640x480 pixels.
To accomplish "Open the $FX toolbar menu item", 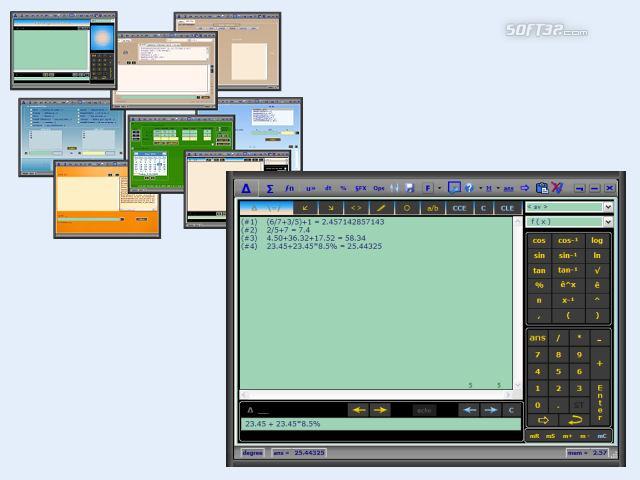I will [360, 188].
